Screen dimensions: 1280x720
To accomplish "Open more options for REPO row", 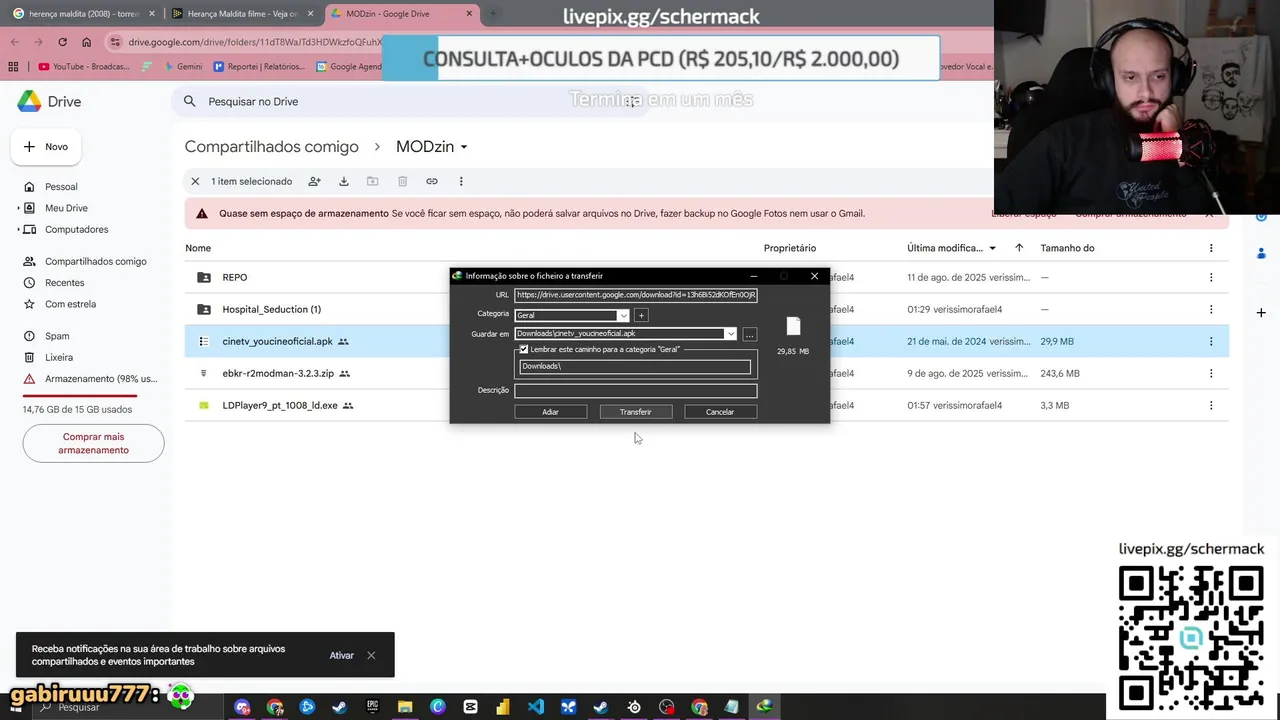I will (x=1211, y=277).
